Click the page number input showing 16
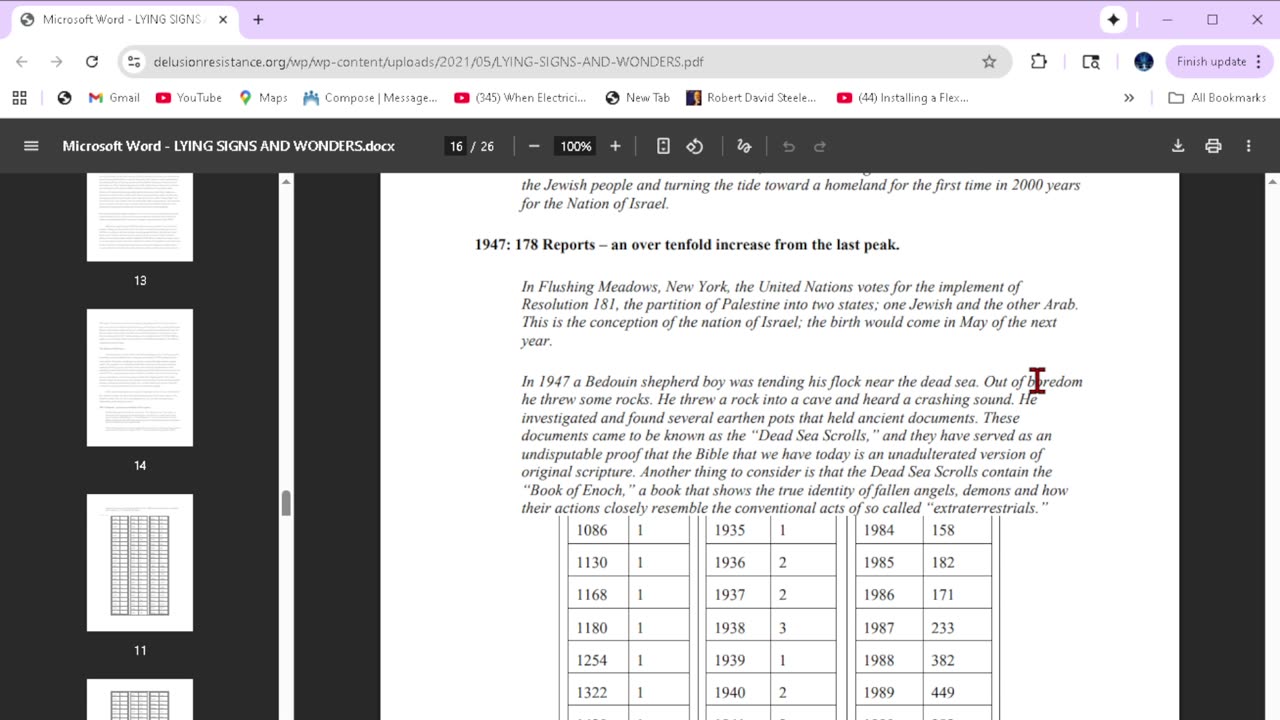 point(456,146)
